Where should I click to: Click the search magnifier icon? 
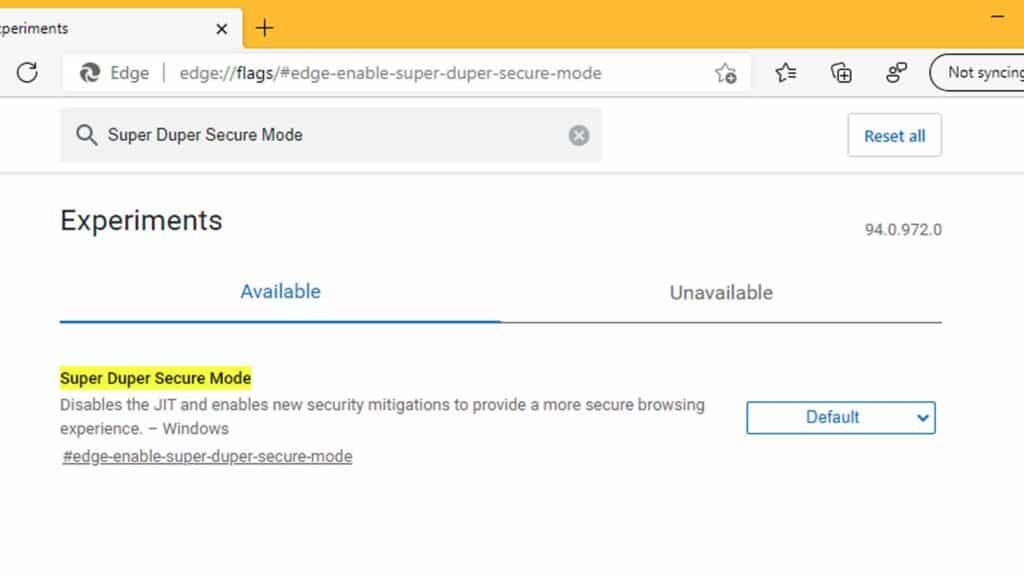(86, 135)
